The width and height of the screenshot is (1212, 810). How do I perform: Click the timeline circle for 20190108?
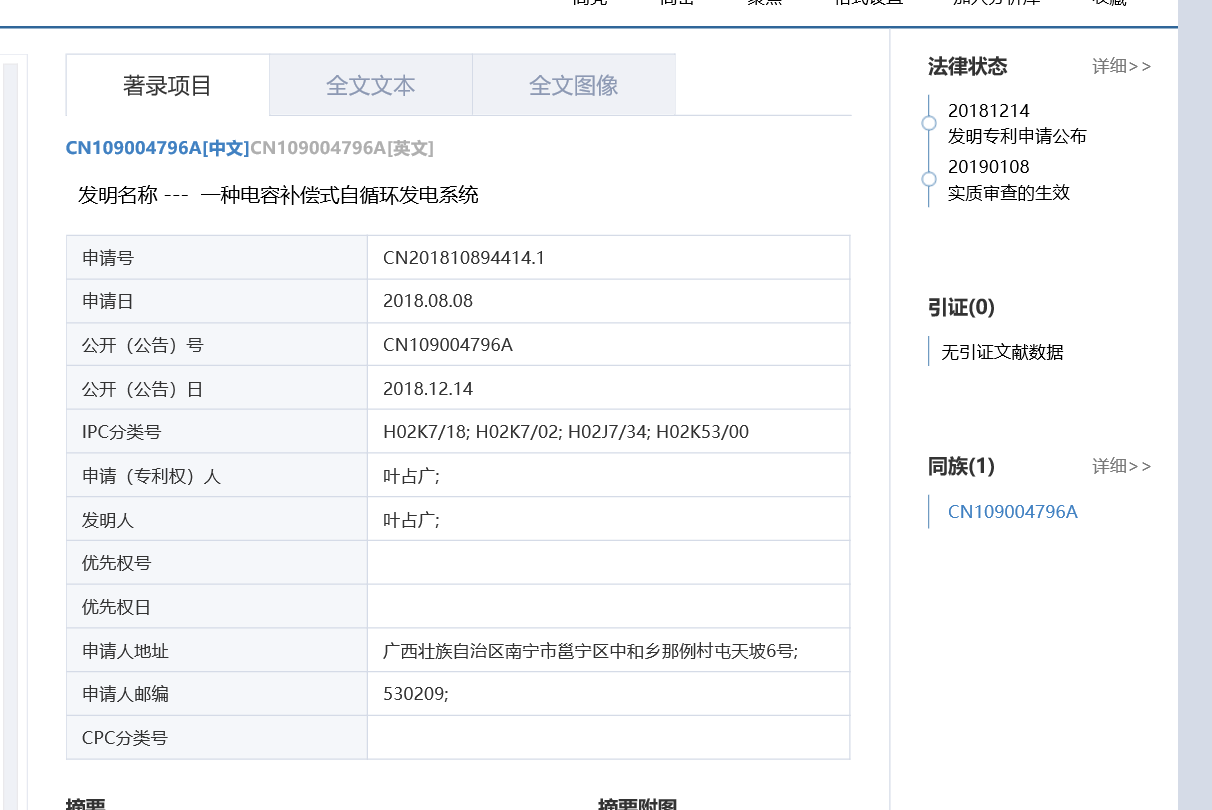click(x=929, y=179)
